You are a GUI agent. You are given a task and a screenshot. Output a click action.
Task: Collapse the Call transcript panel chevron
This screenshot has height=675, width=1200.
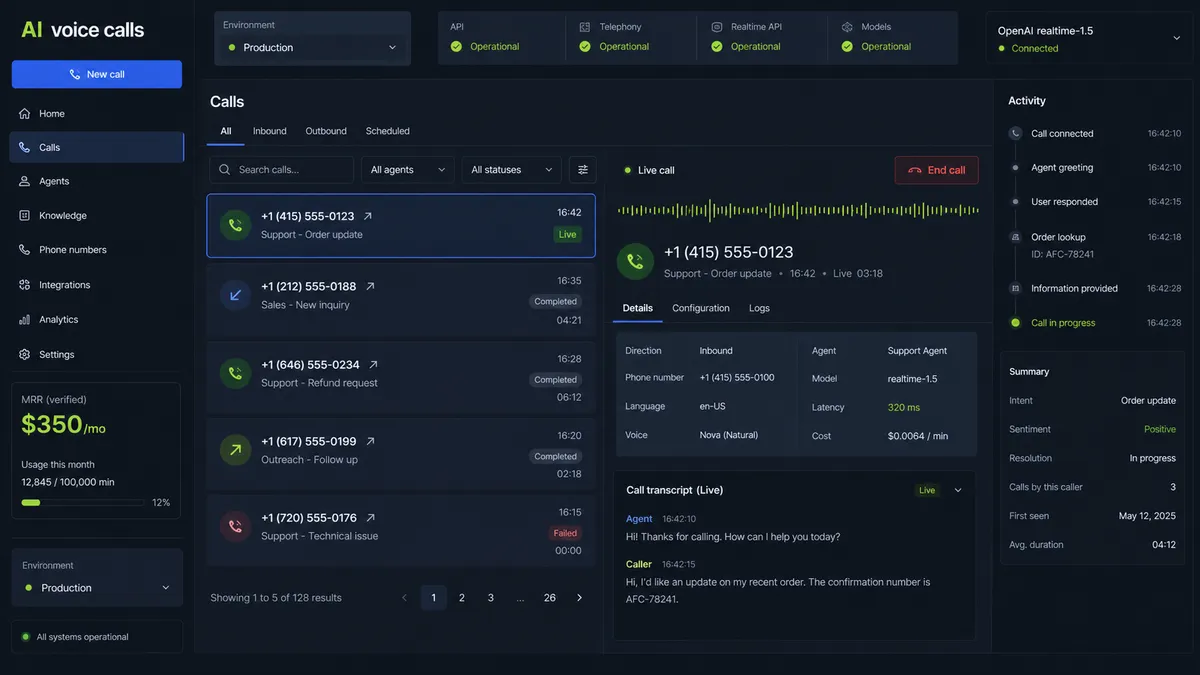coord(958,490)
